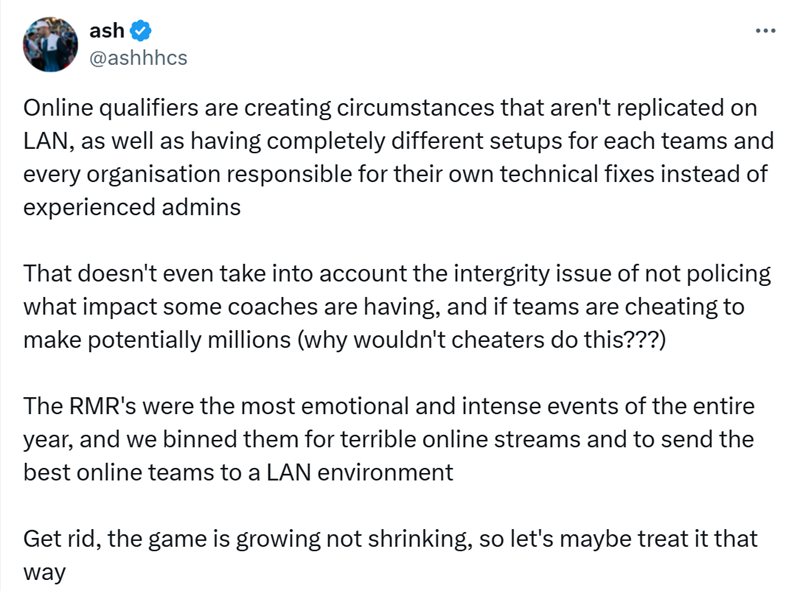Click the line starting "The RMR's were the most"
Image resolution: width=800 pixels, height=591 pixels.
point(389,407)
